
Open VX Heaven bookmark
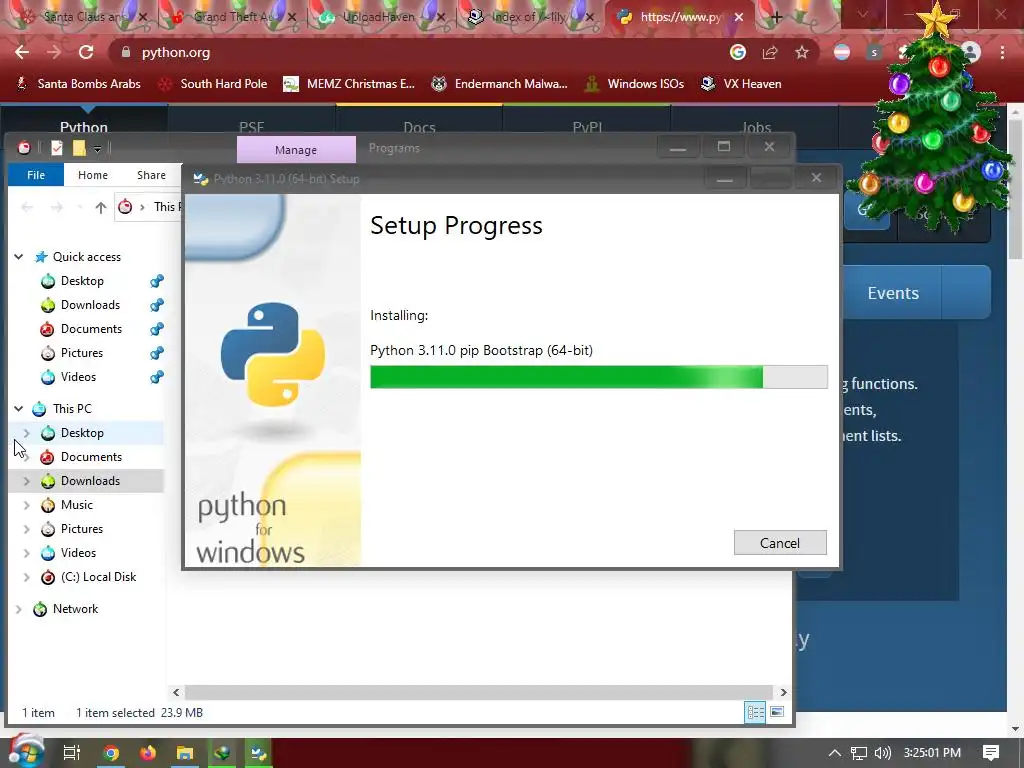point(741,84)
